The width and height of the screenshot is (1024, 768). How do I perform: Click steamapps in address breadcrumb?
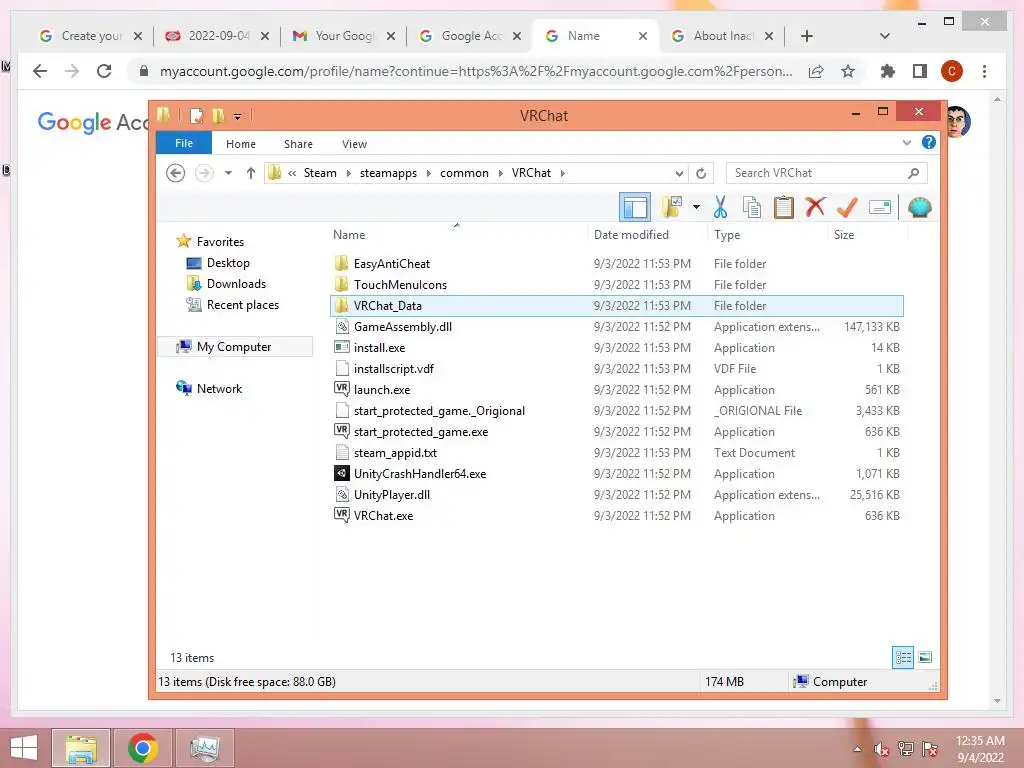point(388,173)
